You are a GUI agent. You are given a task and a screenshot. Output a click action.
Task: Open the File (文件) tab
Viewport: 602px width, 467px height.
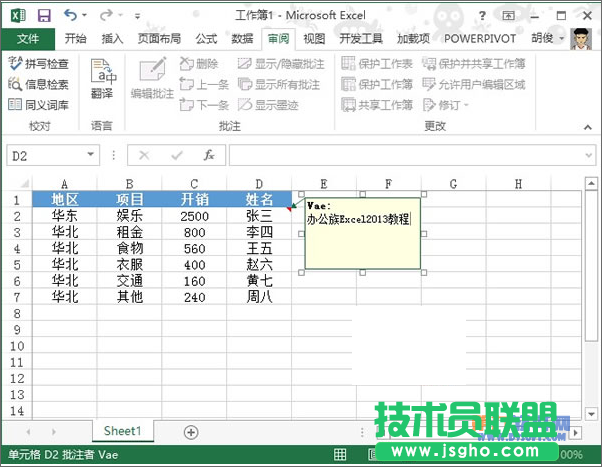click(x=28, y=39)
